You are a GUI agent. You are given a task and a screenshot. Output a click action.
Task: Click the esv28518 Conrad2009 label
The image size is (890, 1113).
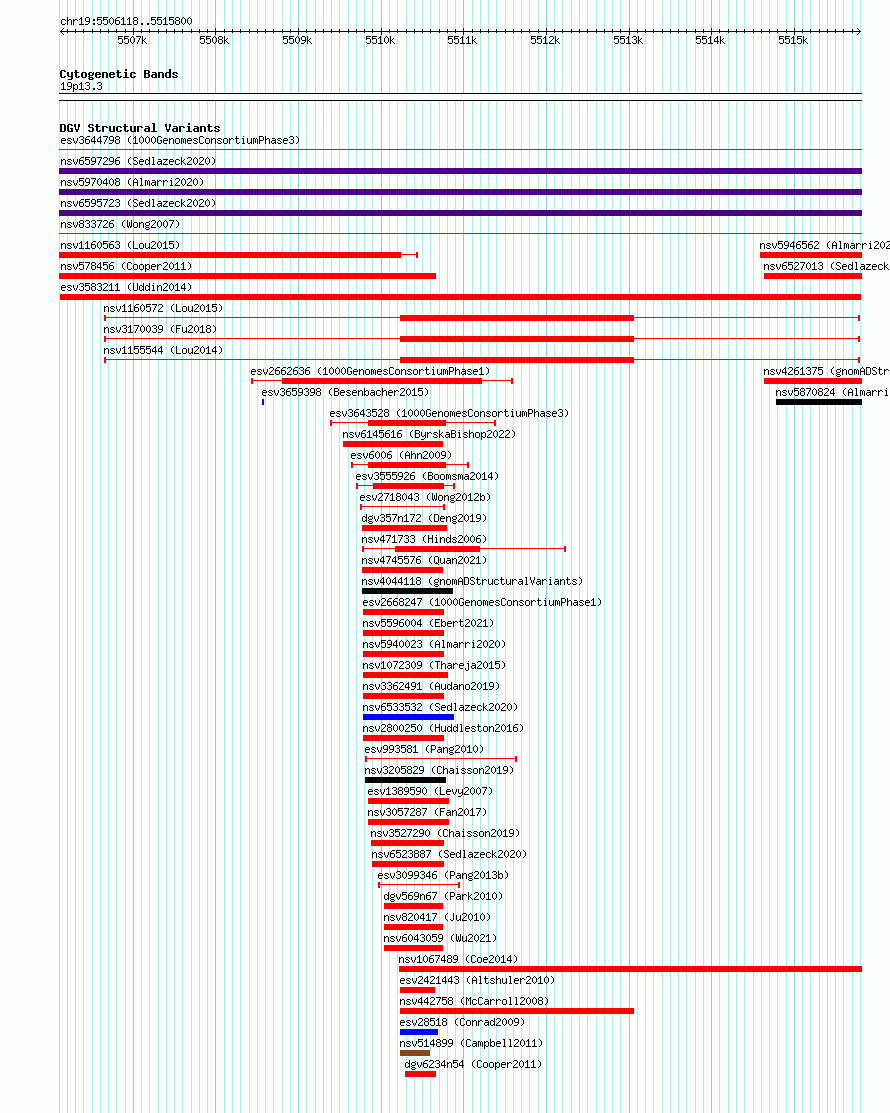462,1022
